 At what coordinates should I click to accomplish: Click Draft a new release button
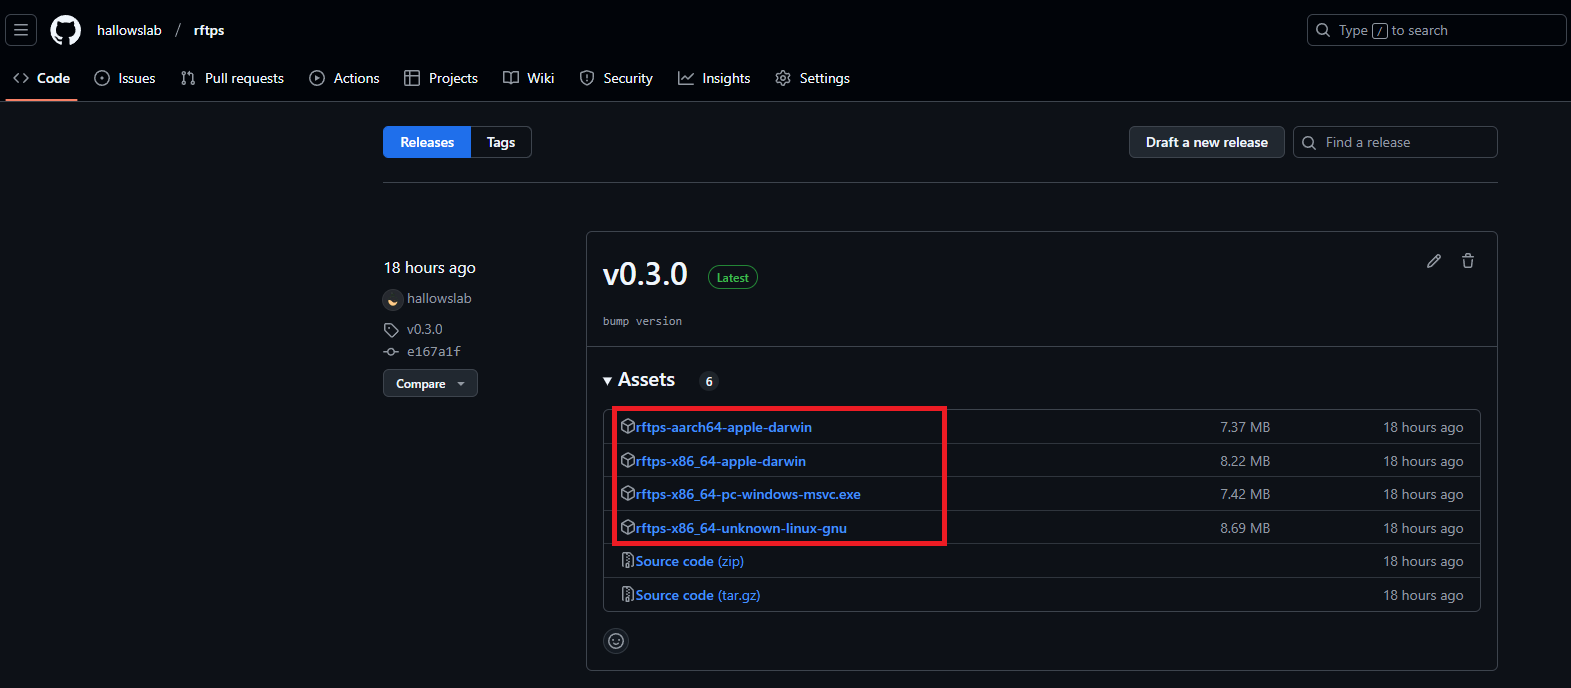[1206, 142]
